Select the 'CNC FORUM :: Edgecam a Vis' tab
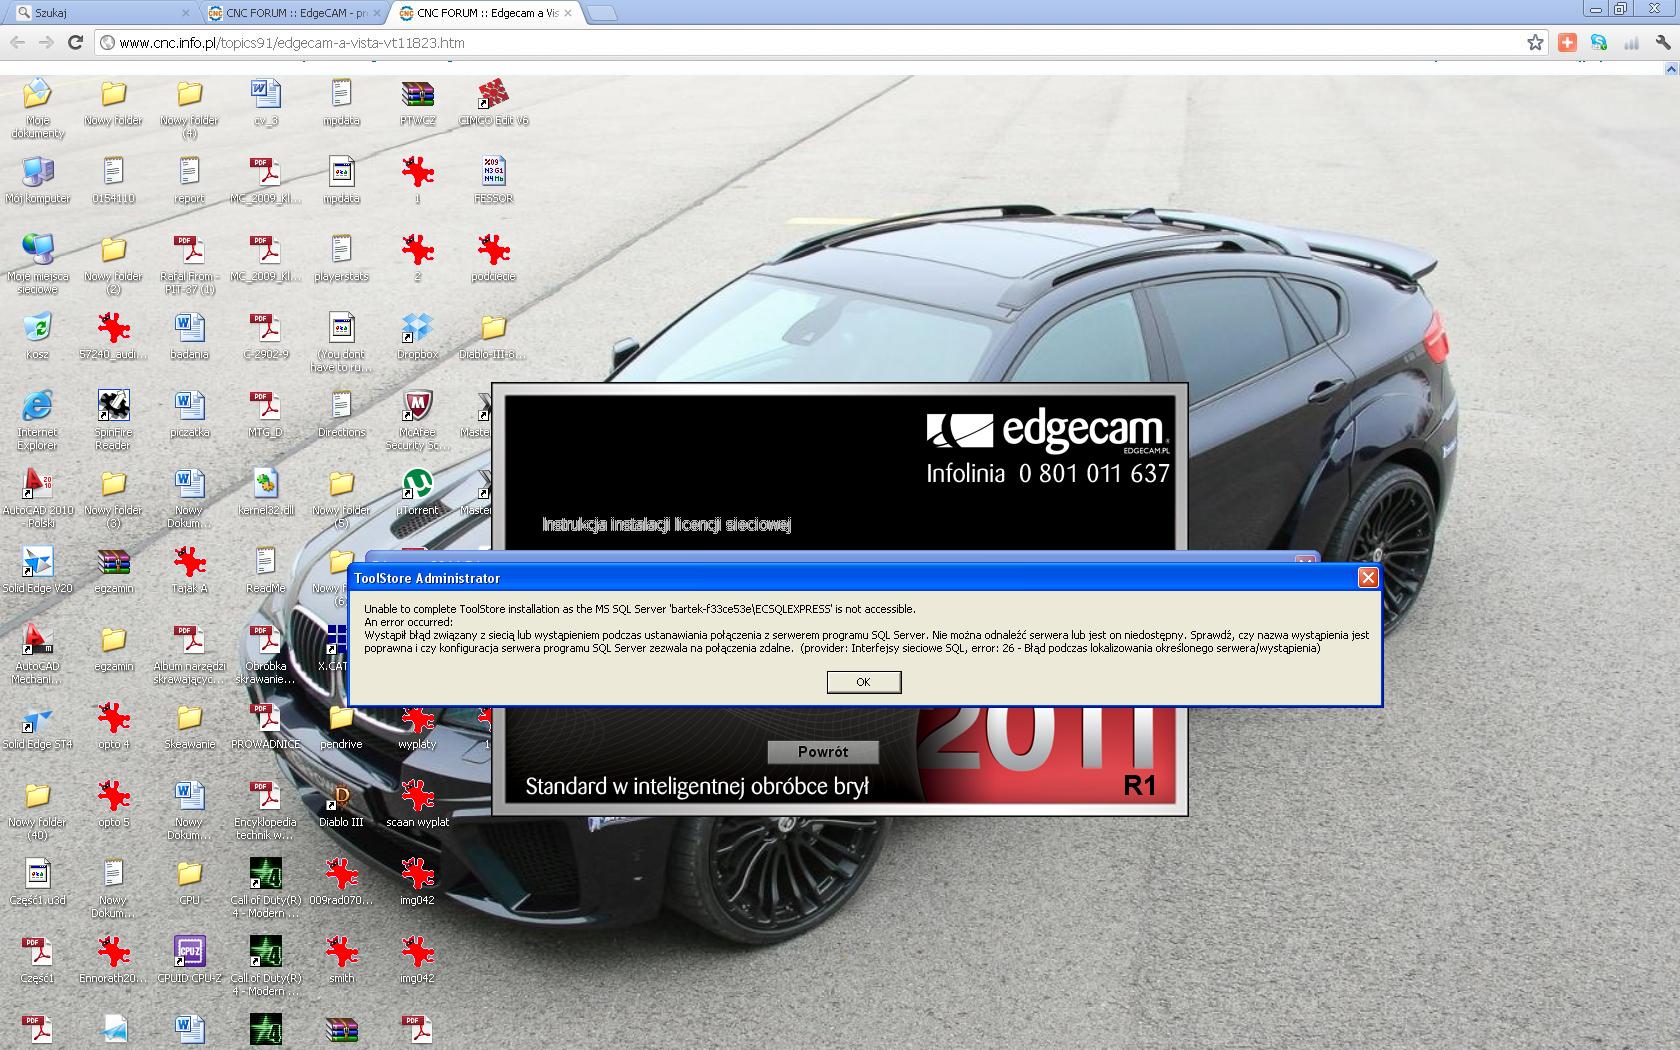The width and height of the screenshot is (1680, 1050). coord(488,13)
